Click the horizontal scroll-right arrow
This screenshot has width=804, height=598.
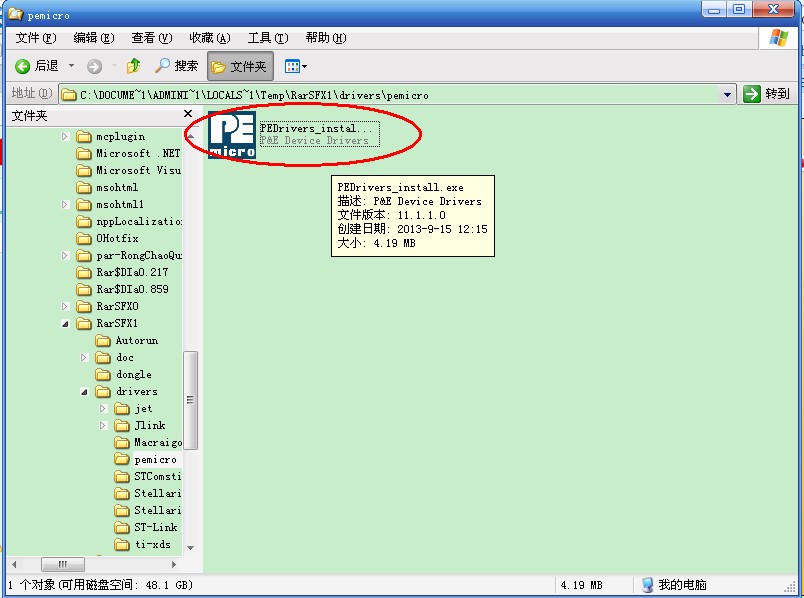point(174,564)
